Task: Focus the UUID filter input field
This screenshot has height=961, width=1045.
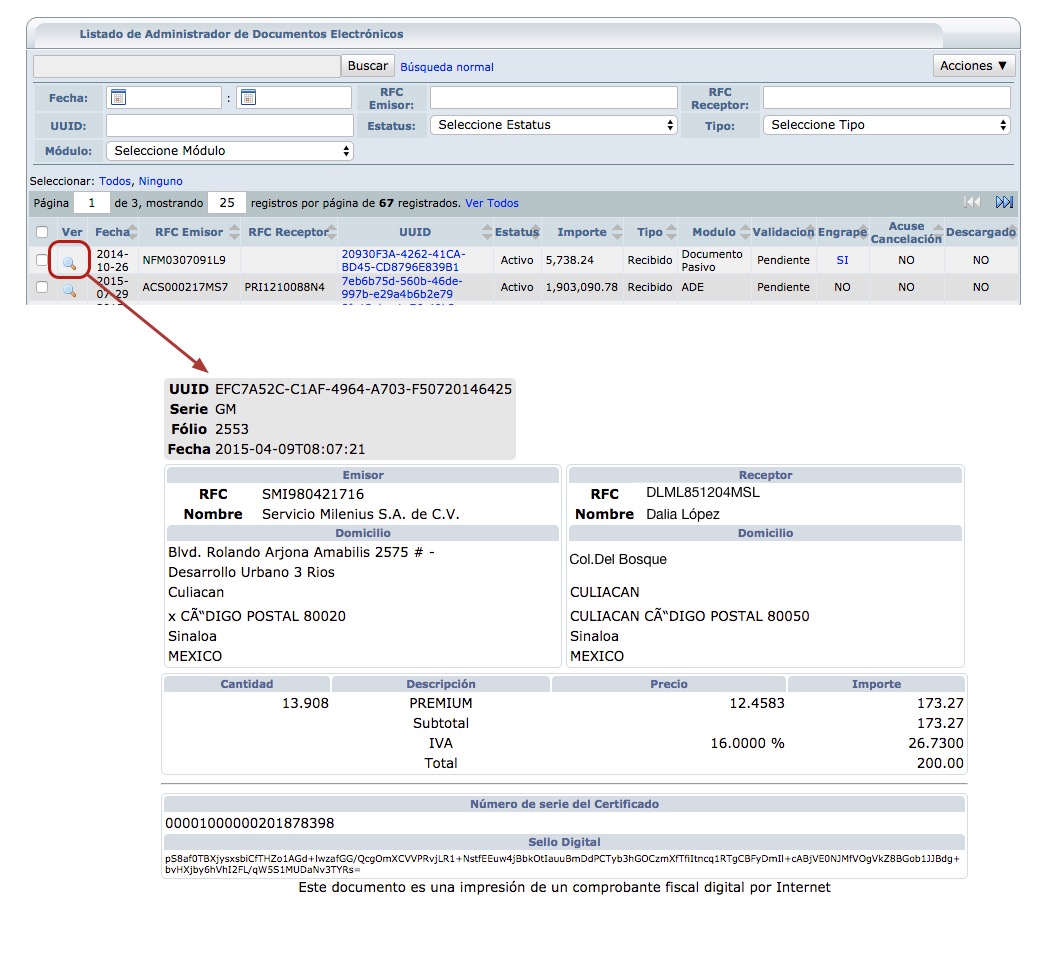Action: click(x=229, y=125)
